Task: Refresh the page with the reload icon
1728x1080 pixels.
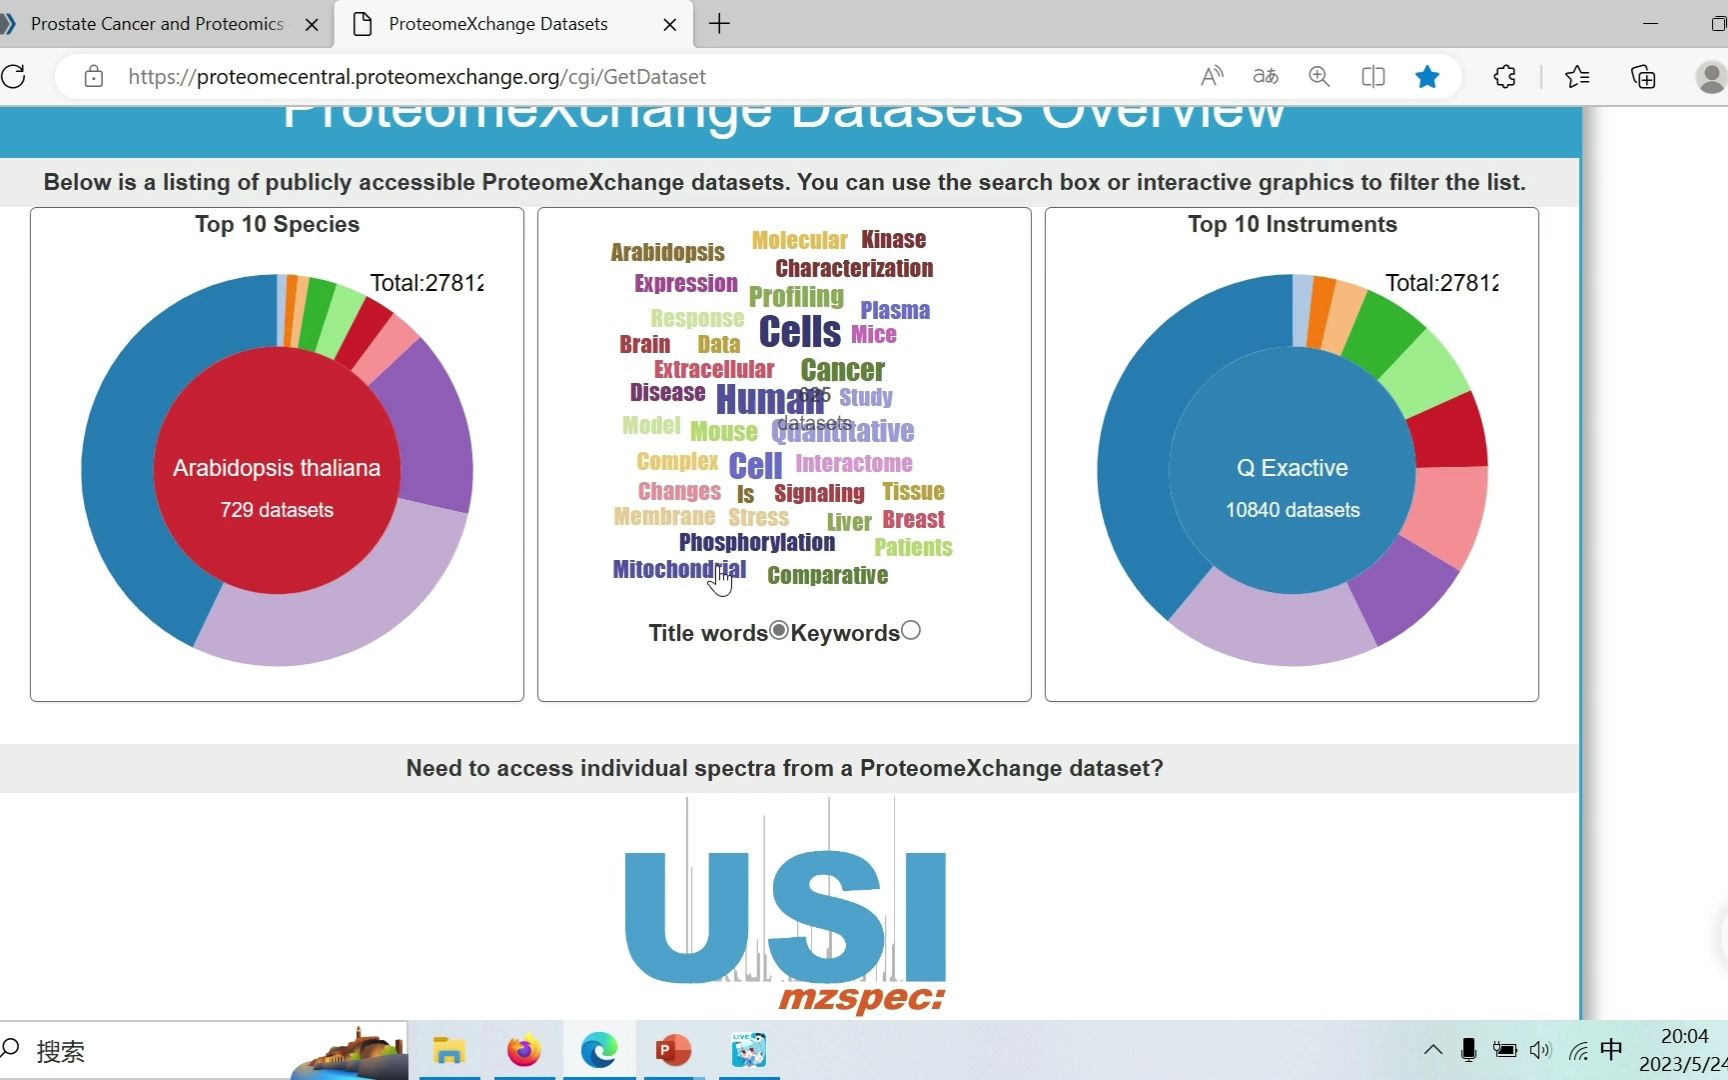Action: [13, 76]
